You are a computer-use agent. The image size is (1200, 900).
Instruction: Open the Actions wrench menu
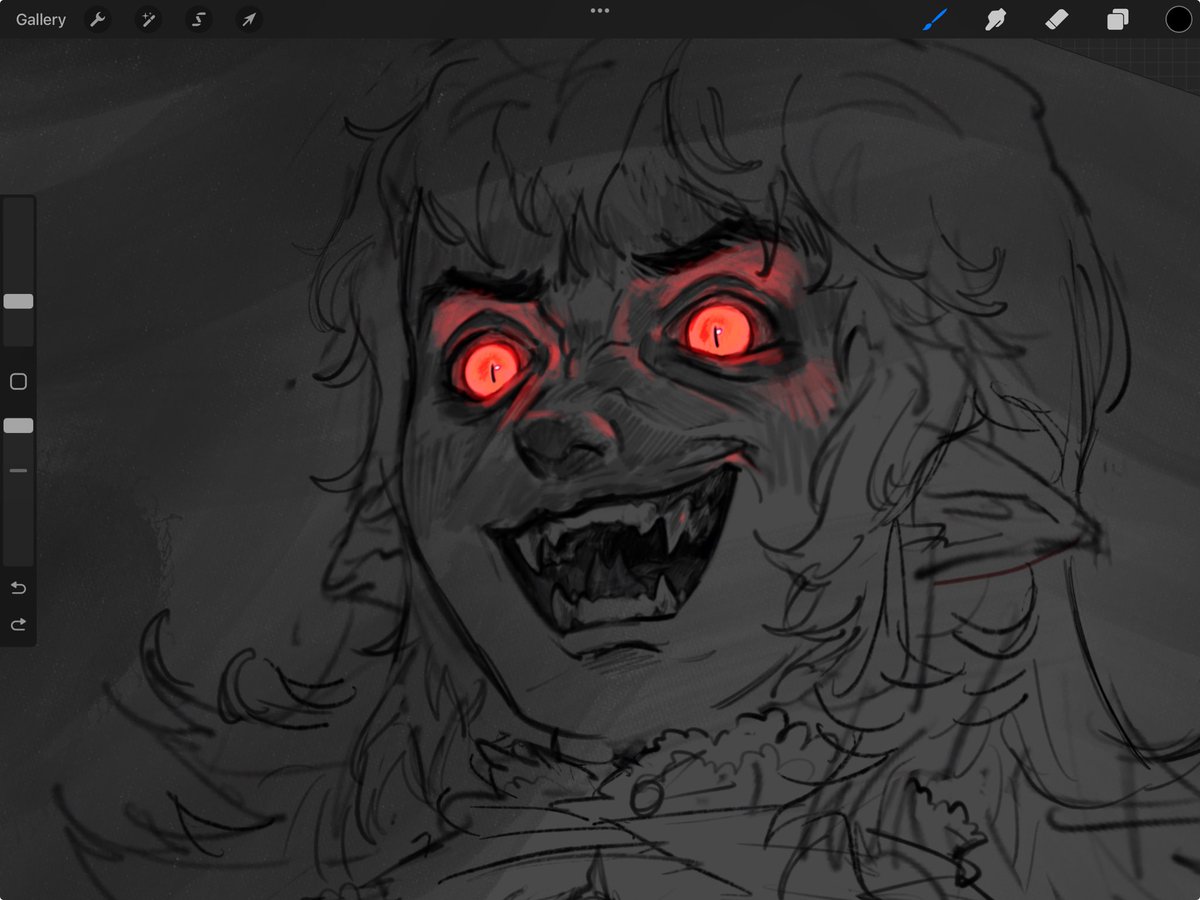(97, 20)
